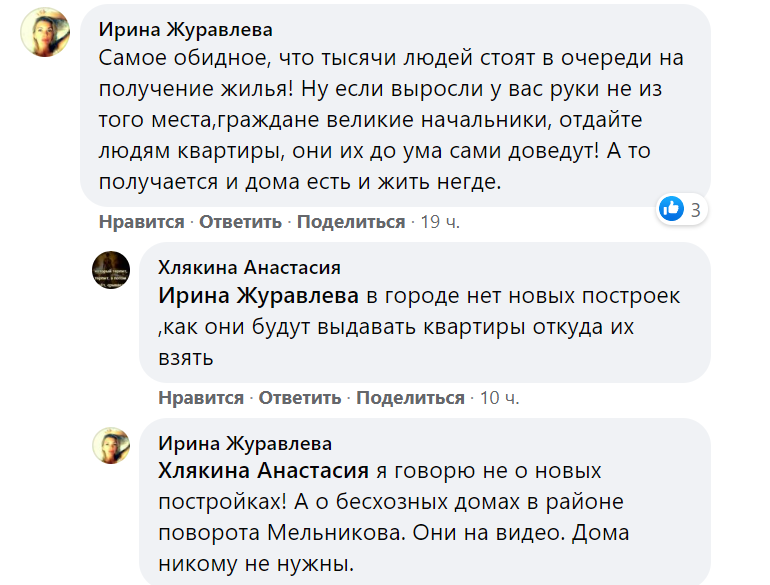
Task: Click the reaction count 3 beside the like icon
Action: [695, 209]
